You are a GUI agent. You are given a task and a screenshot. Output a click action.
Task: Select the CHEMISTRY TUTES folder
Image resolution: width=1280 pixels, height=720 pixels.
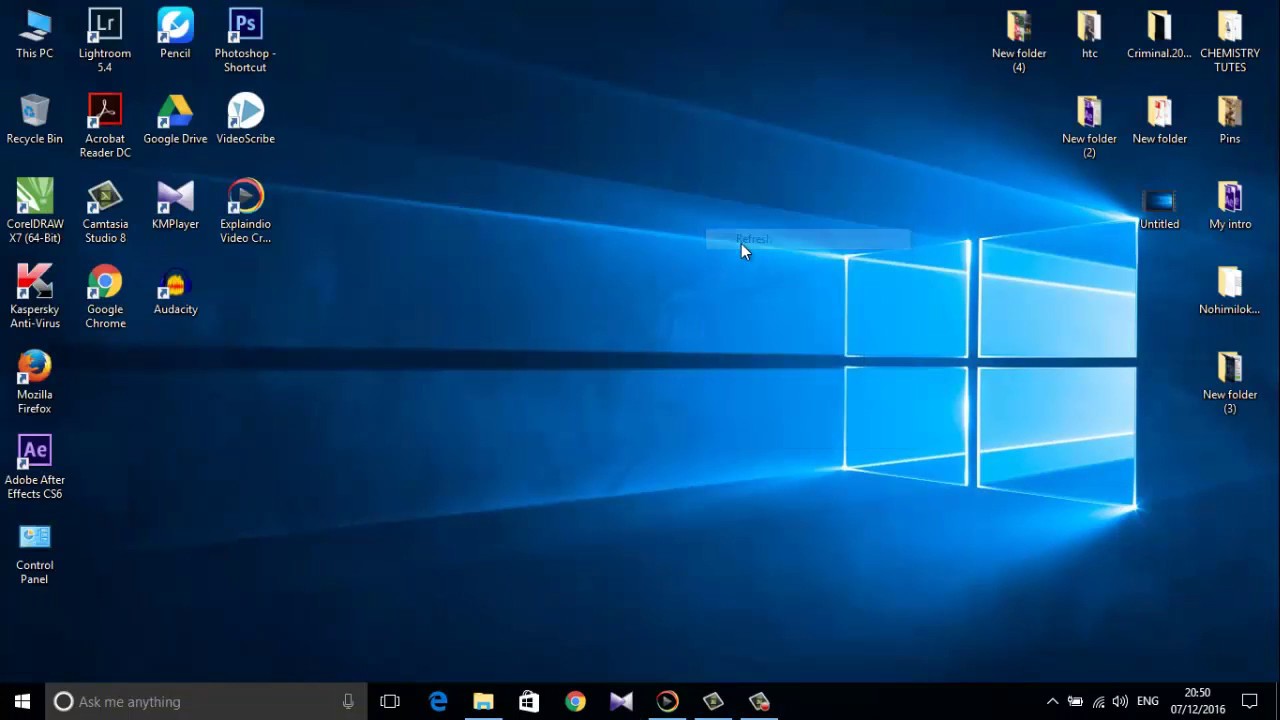(x=1230, y=40)
